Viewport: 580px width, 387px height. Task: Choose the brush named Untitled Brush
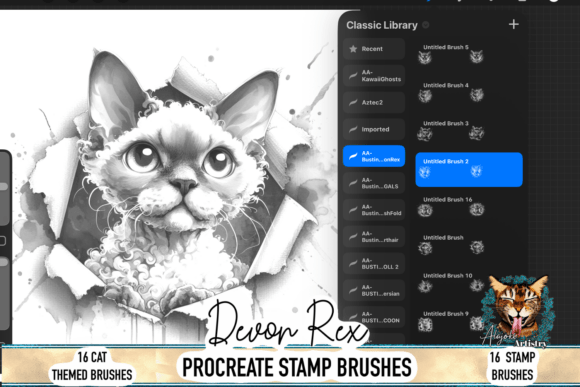[469, 245]
